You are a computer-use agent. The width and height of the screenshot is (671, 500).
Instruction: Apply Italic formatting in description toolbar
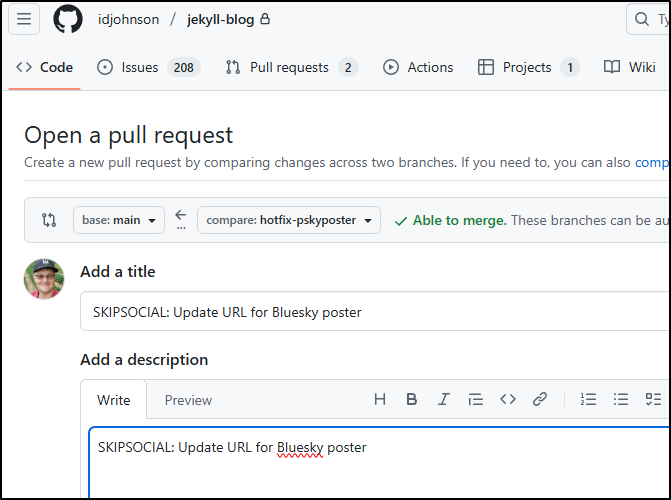tap(443, 399)
